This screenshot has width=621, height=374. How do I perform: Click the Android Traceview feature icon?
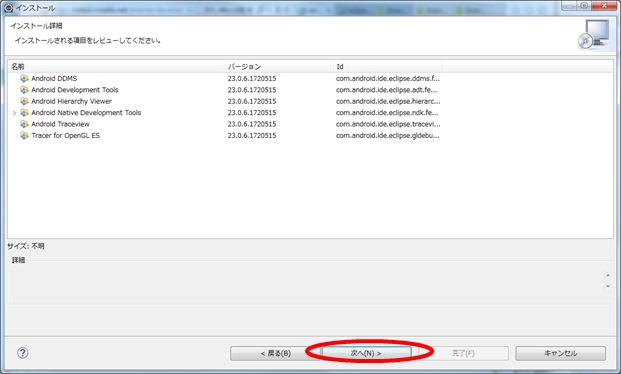[x=24, y=124]
